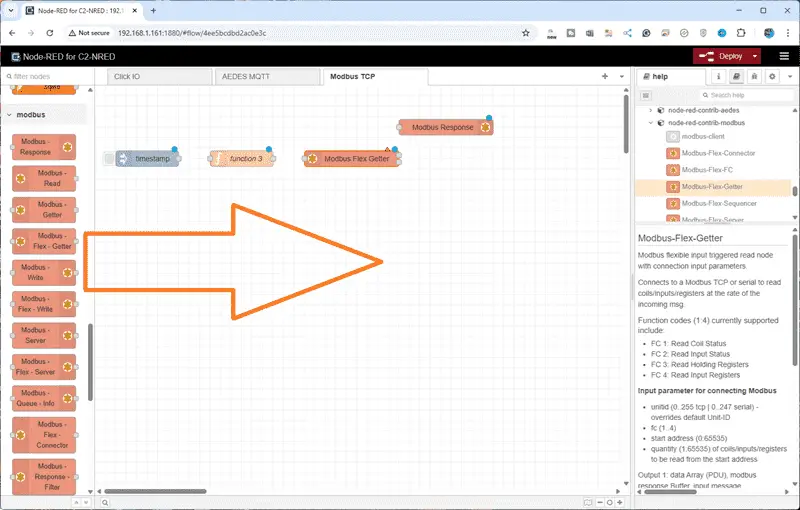Select the Modbus Queue Info palette node

[44, 398]
